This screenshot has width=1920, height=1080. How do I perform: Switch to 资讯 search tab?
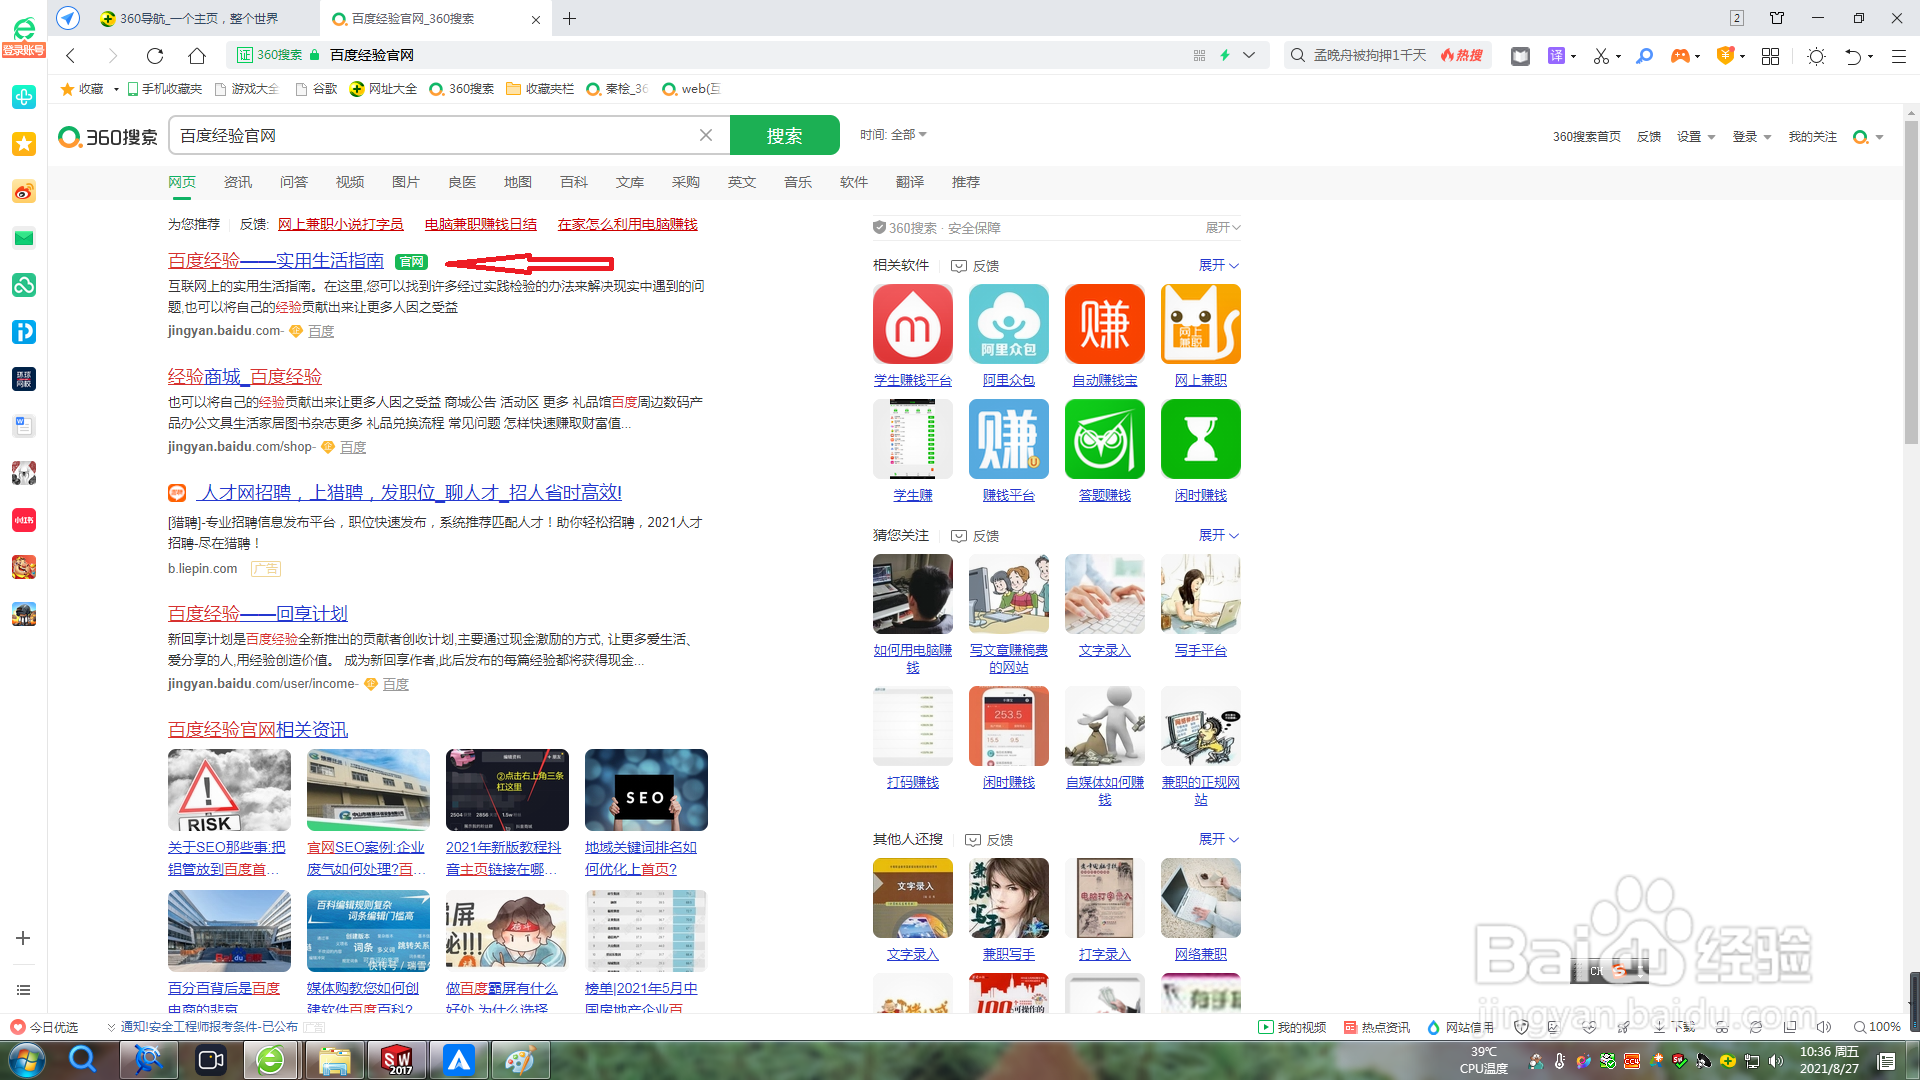click(238, 182)
